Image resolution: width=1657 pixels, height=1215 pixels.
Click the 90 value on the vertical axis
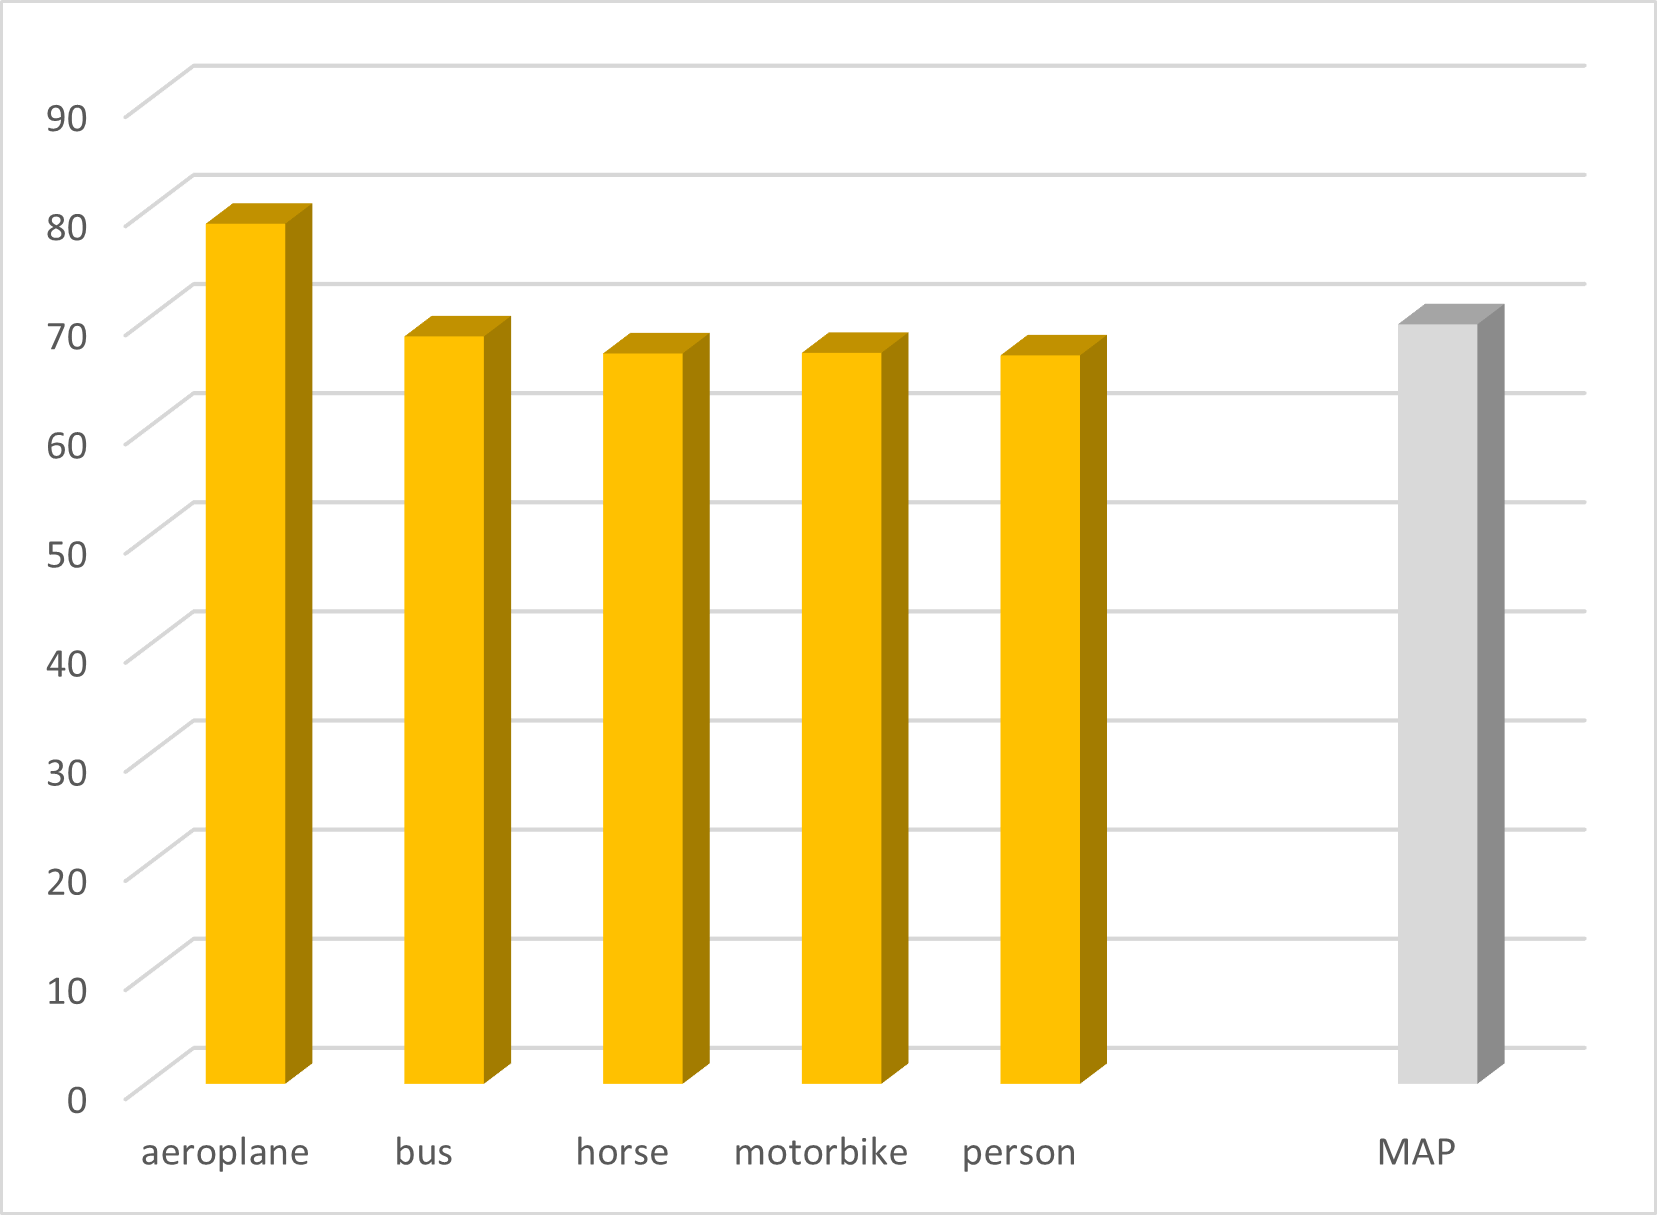point(67,117)
